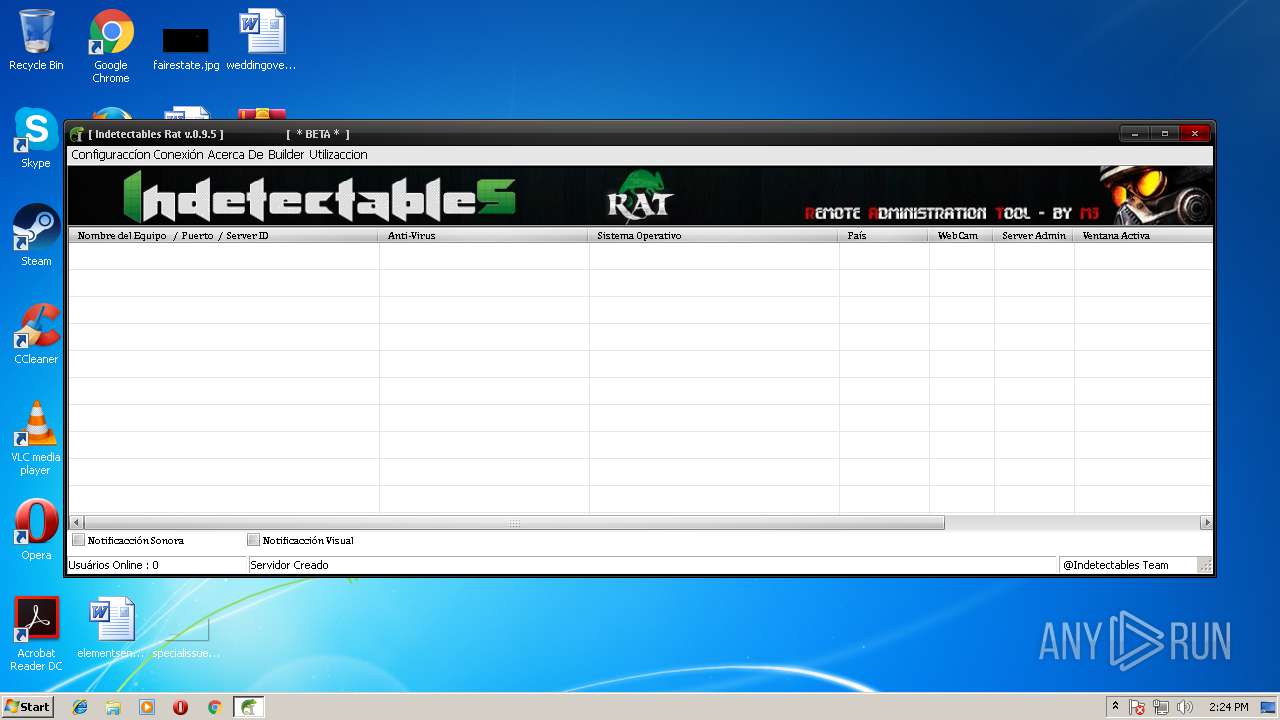Enable the Notificacción Visual checkbox
Viewport: 1280px width, 720px height.
pos(253,540)
